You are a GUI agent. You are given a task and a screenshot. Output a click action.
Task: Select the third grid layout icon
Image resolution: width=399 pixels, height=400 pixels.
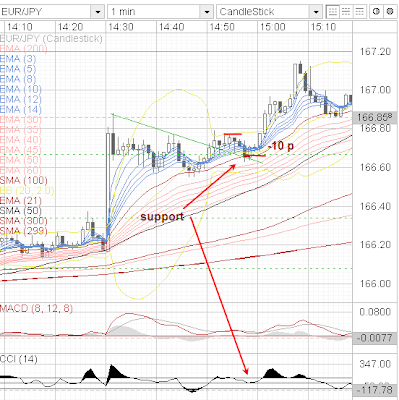(360, 12)
